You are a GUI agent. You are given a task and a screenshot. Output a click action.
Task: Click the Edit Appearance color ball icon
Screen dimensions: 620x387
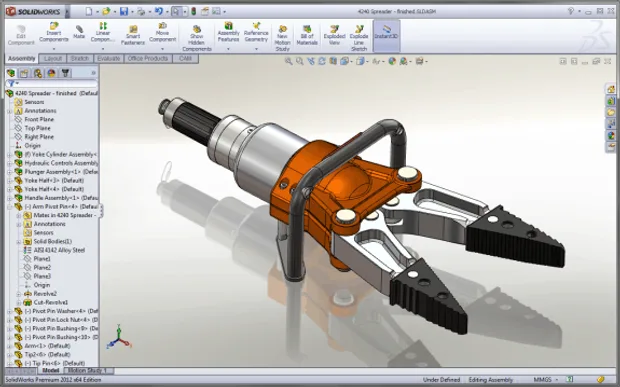[x=392, y=61]
